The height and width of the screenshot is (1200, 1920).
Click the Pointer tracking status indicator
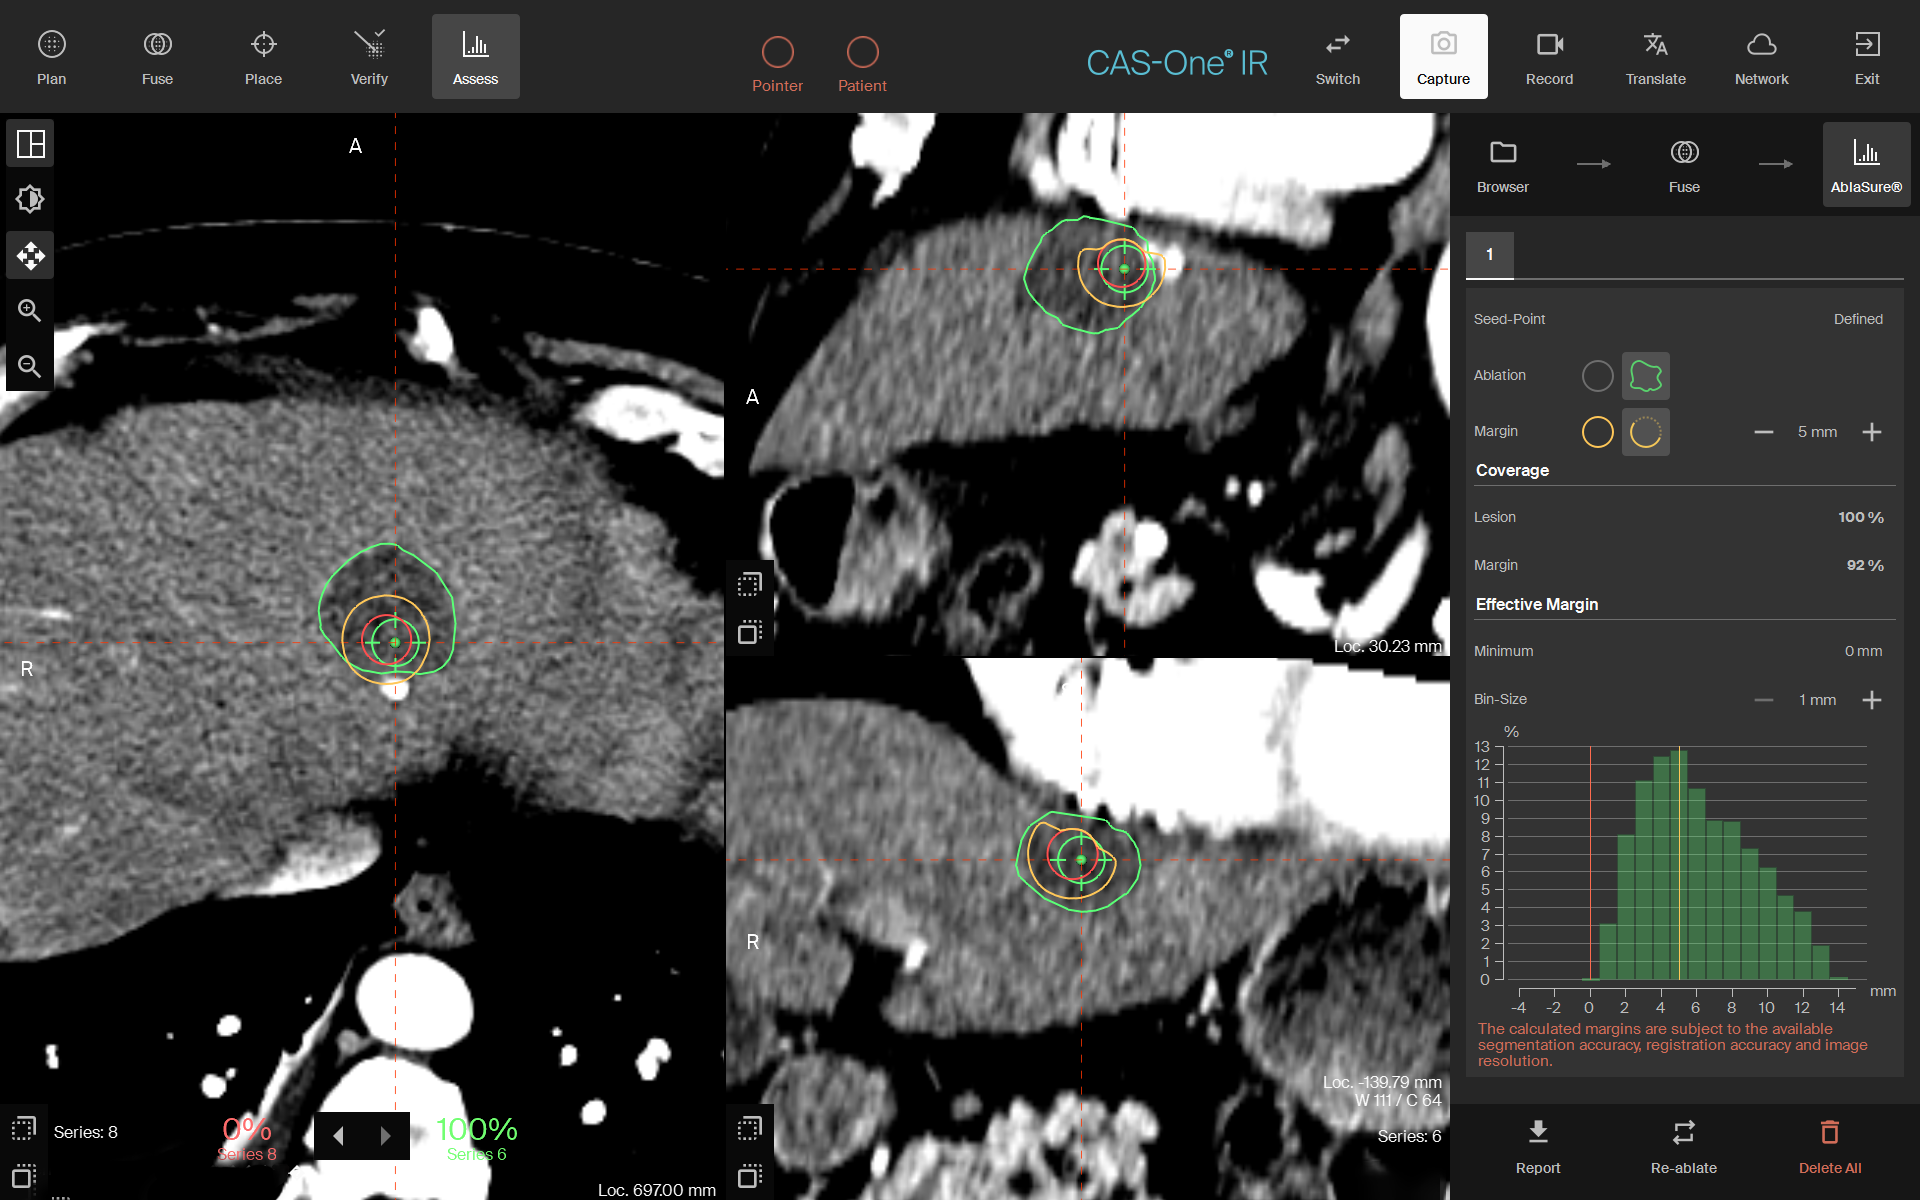pos(777,65)
